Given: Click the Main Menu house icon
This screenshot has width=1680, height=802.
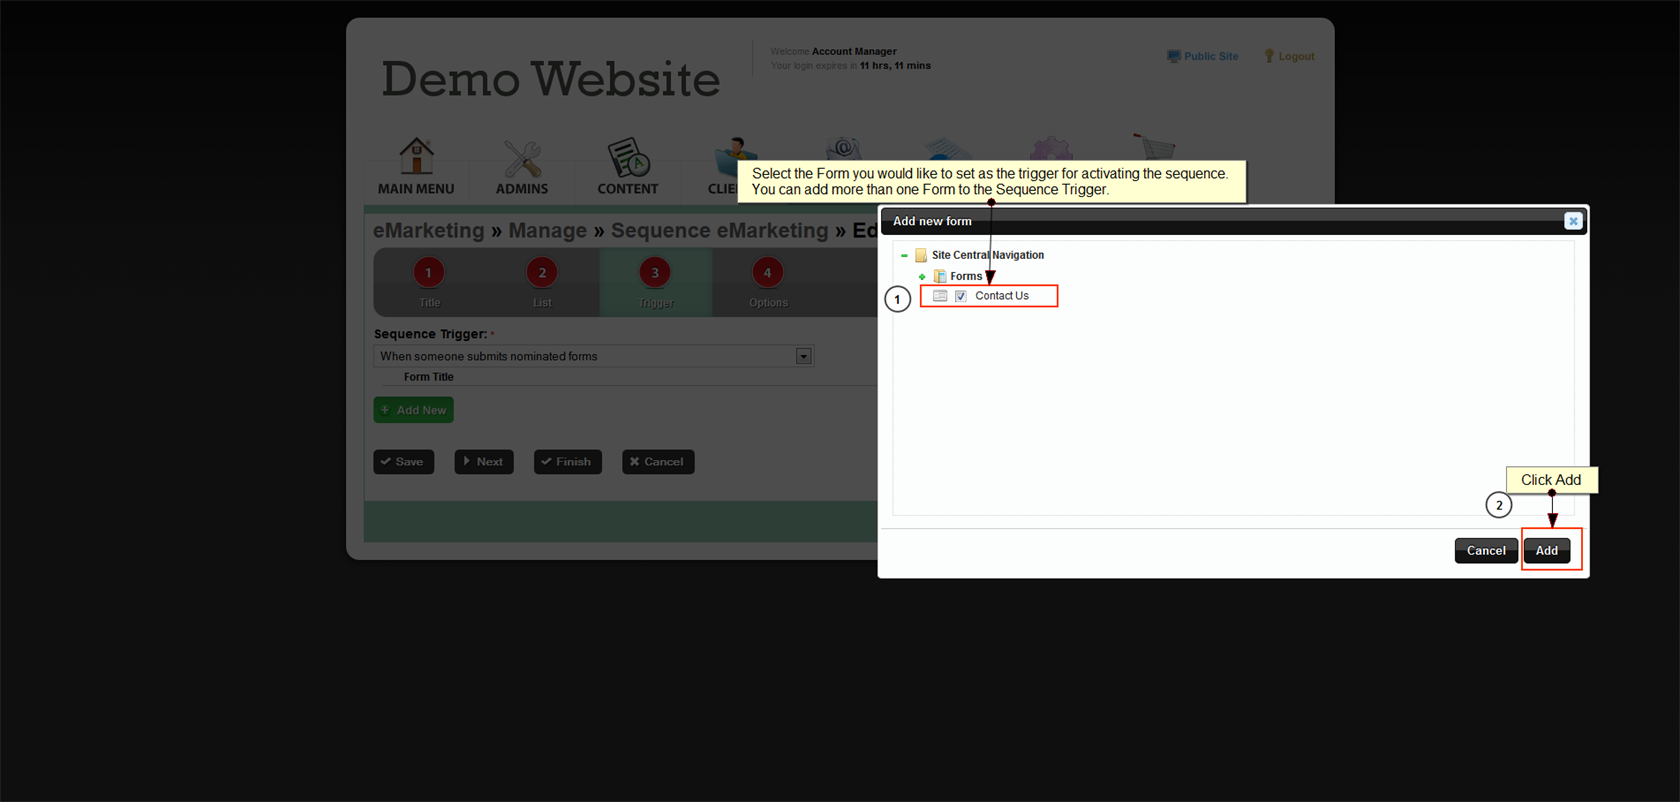Looking at the screenshot, I should (x=416, y=157).
